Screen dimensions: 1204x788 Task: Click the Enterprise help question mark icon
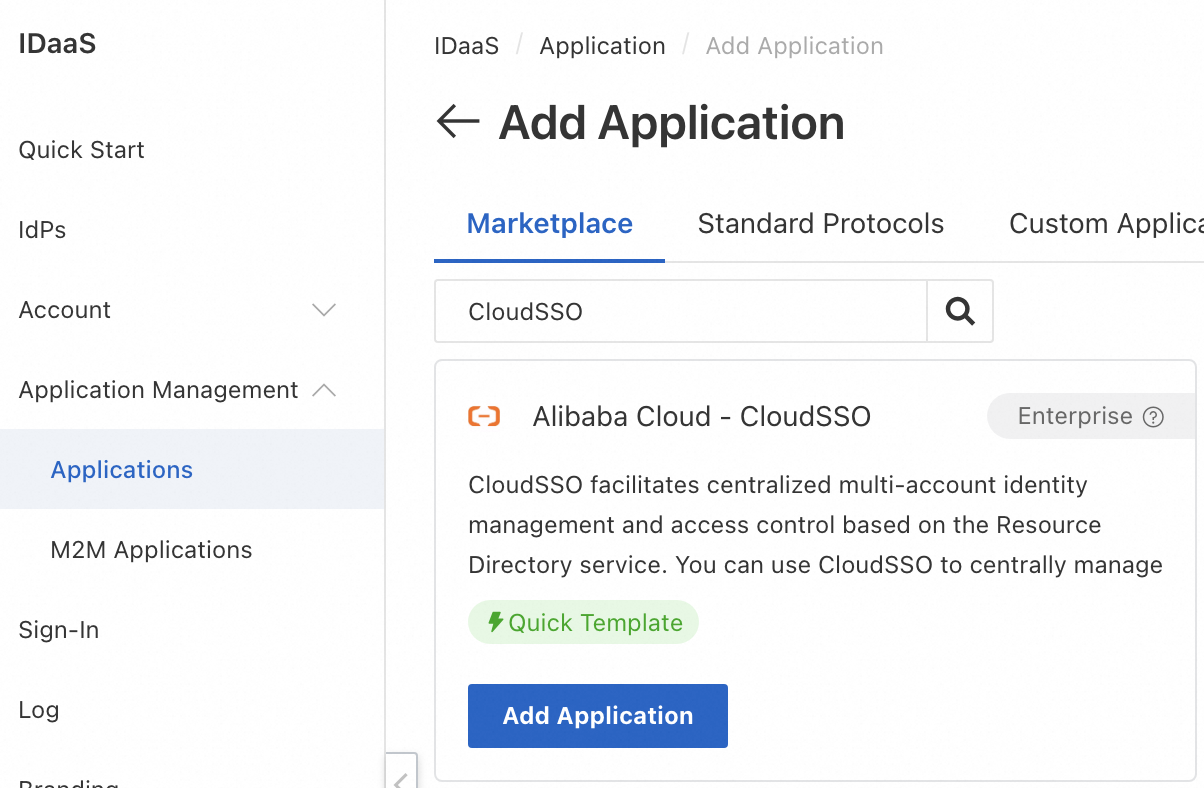(1153, 417)
